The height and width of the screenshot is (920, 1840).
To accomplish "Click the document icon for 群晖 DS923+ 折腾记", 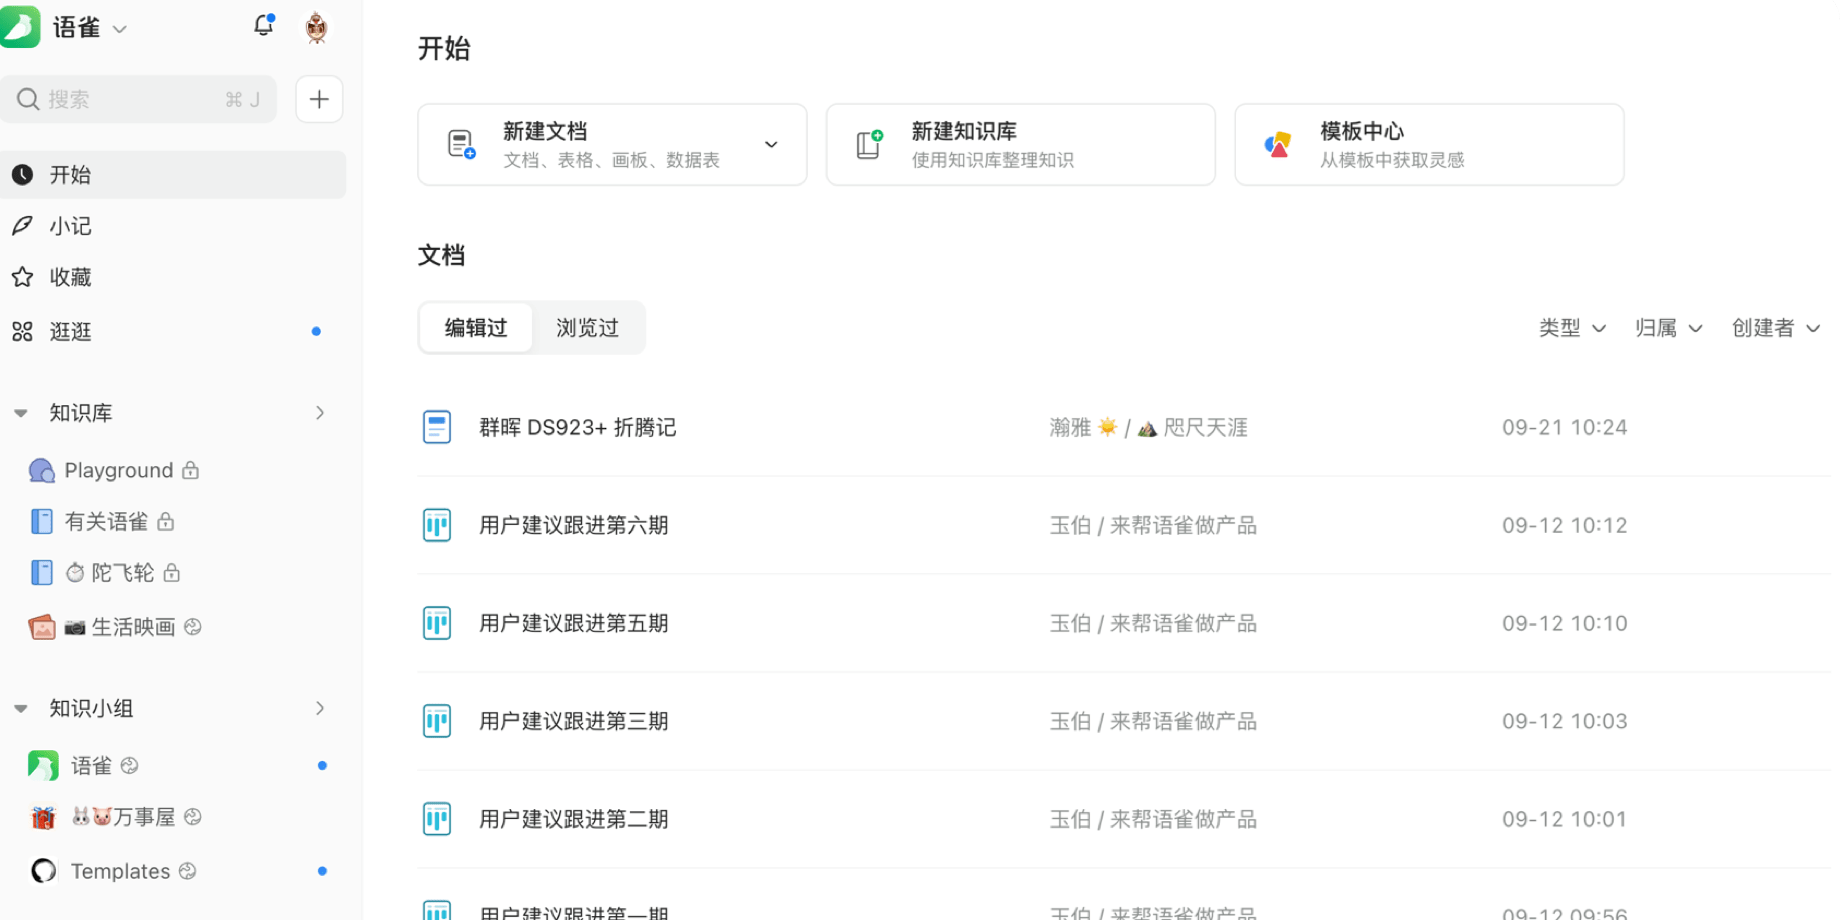I will click(x=437, y=427).
